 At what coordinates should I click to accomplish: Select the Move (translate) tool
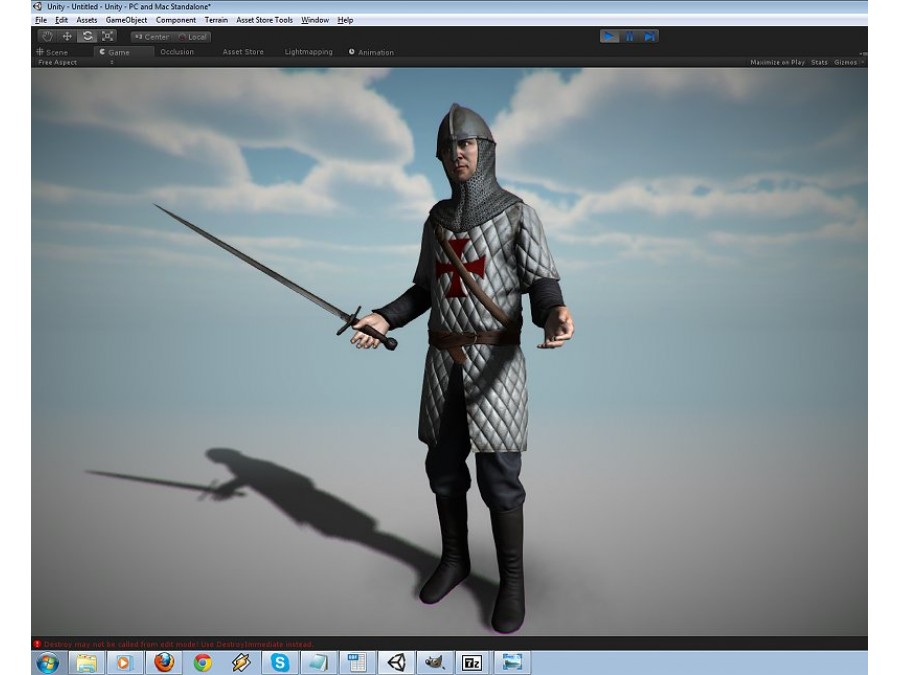(x=67, y=36)
